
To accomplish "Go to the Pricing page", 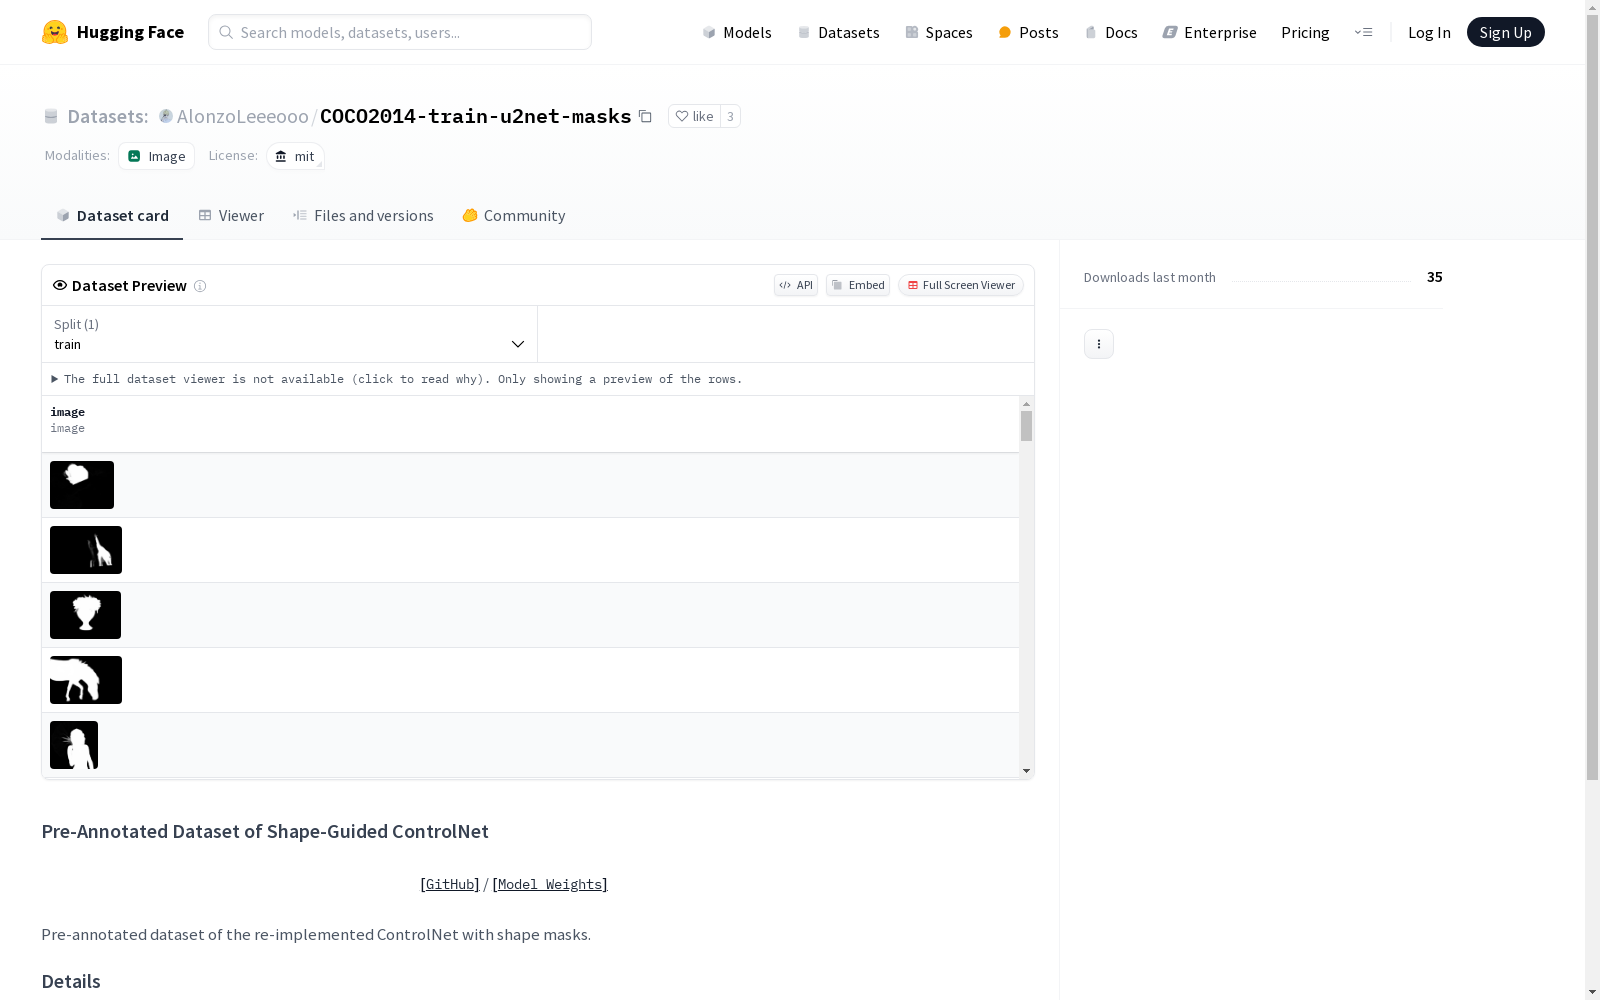I will coord(1305,32).
